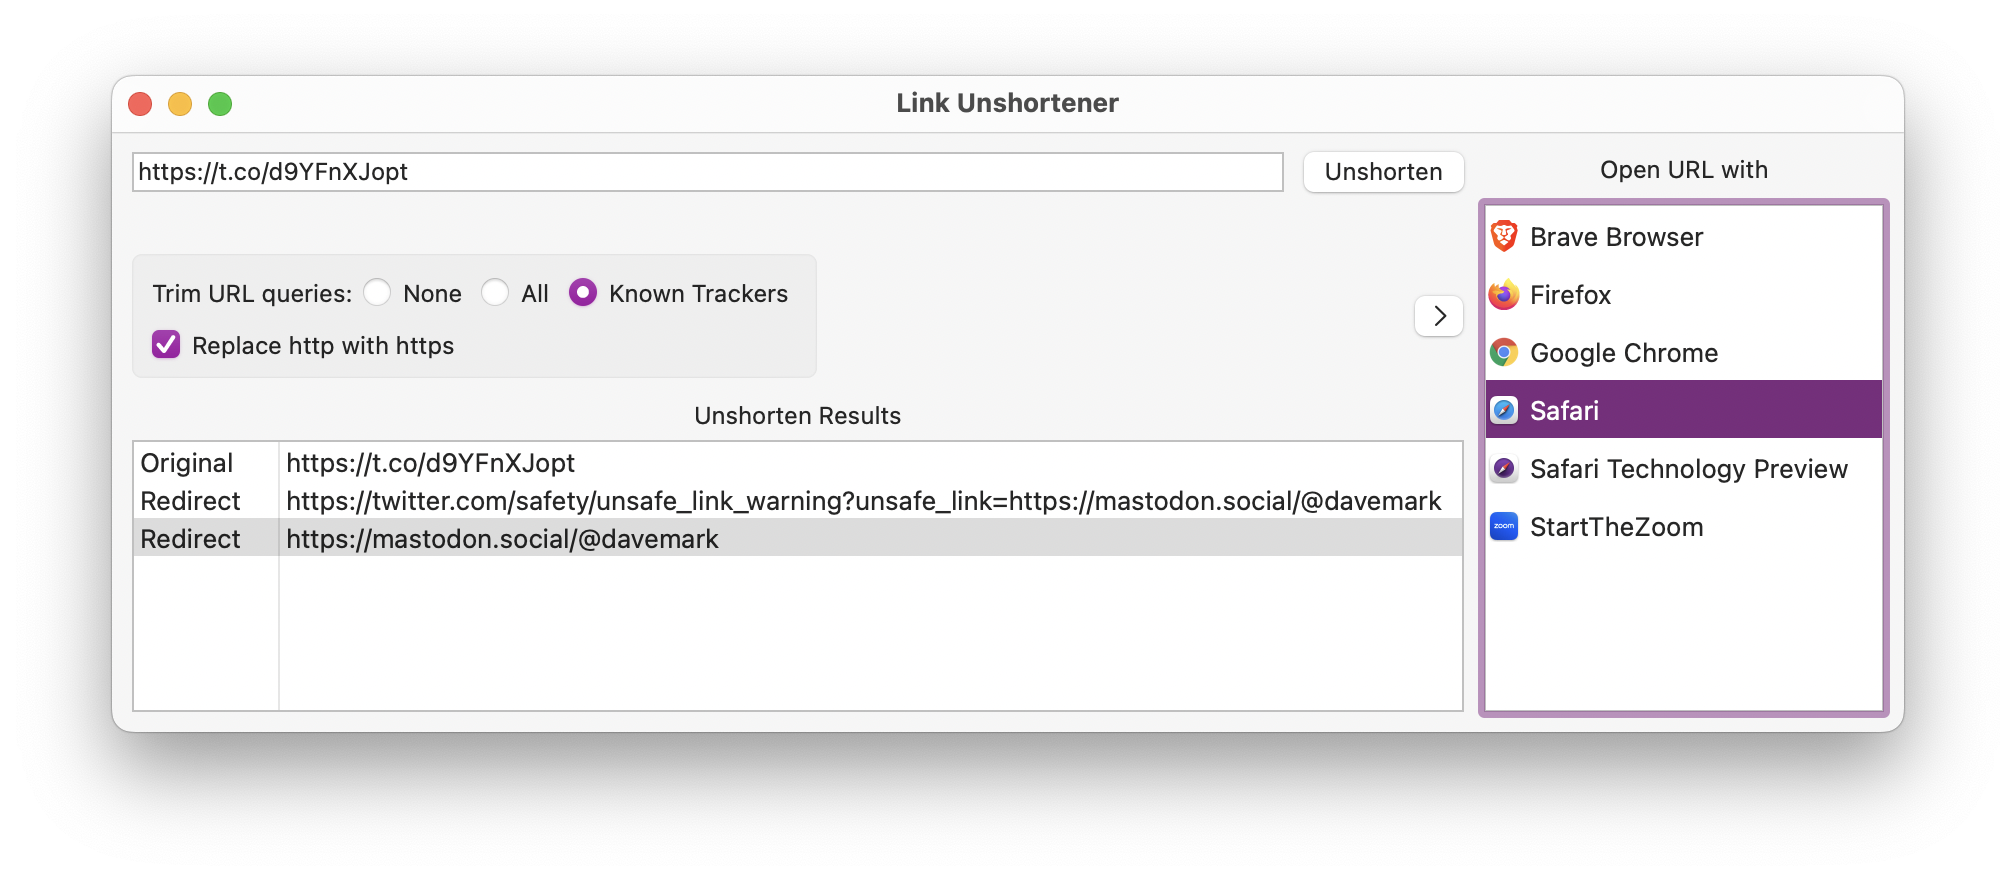Viewport: 2016px width, 880px height.
Task: Click the StartTheZoom blue icon
Action: (1504, 526)
